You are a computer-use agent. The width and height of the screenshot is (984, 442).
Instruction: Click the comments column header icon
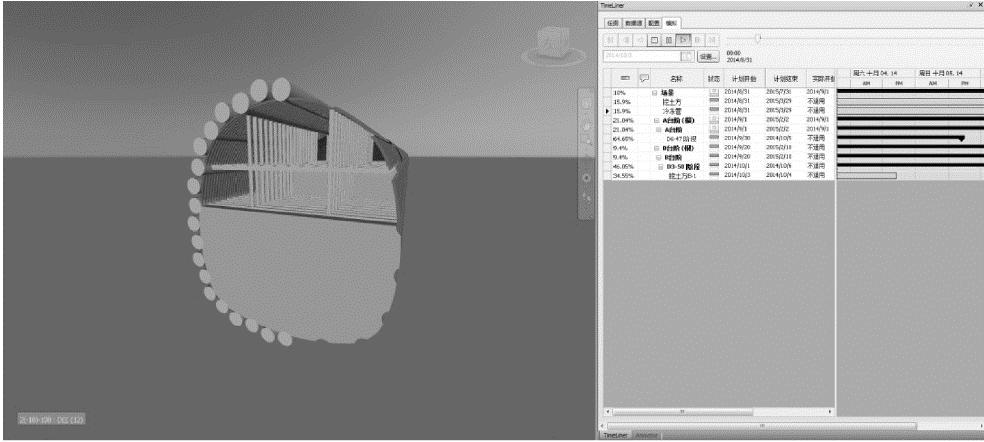[643, 78]
